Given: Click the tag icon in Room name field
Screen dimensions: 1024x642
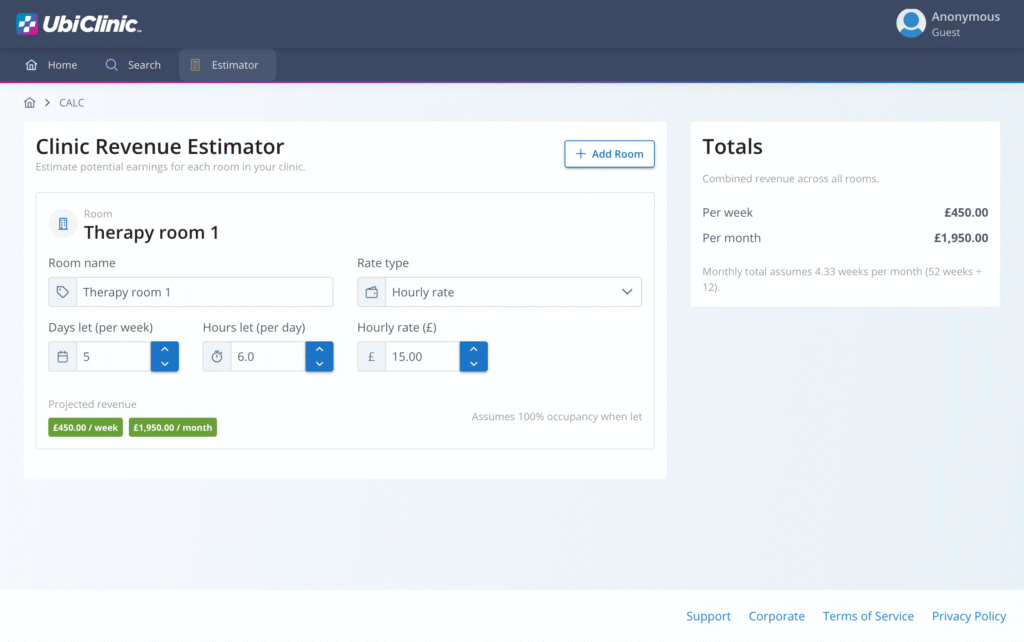Looking at the screenshot, I should pos(63,292).
